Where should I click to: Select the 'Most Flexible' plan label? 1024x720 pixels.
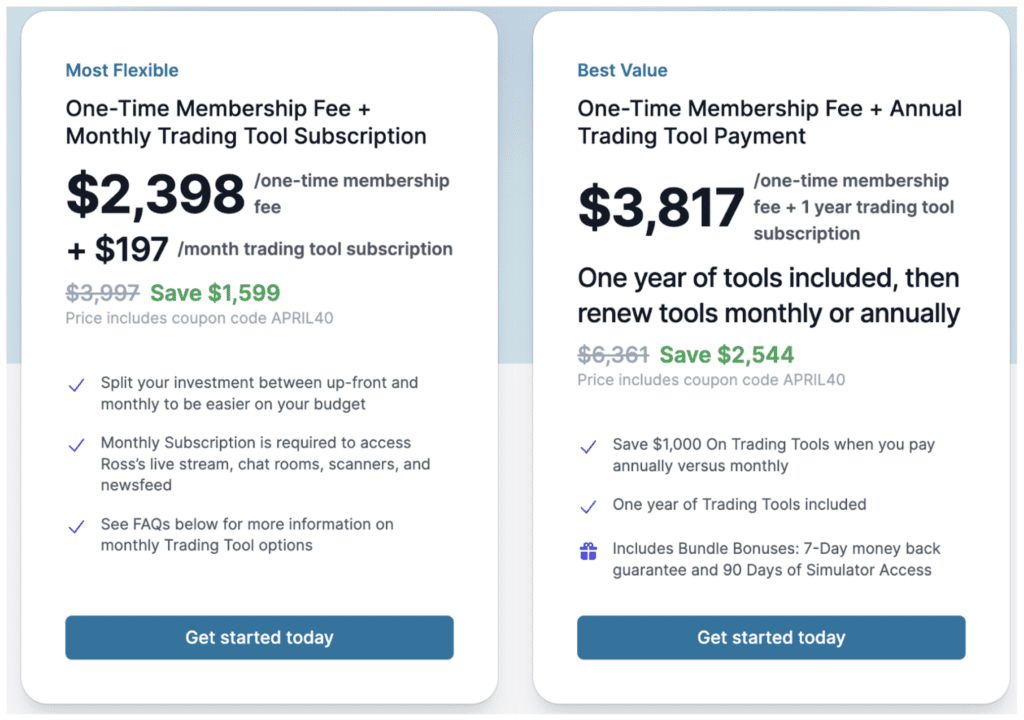pyautogui.click(x=121, y=70)
